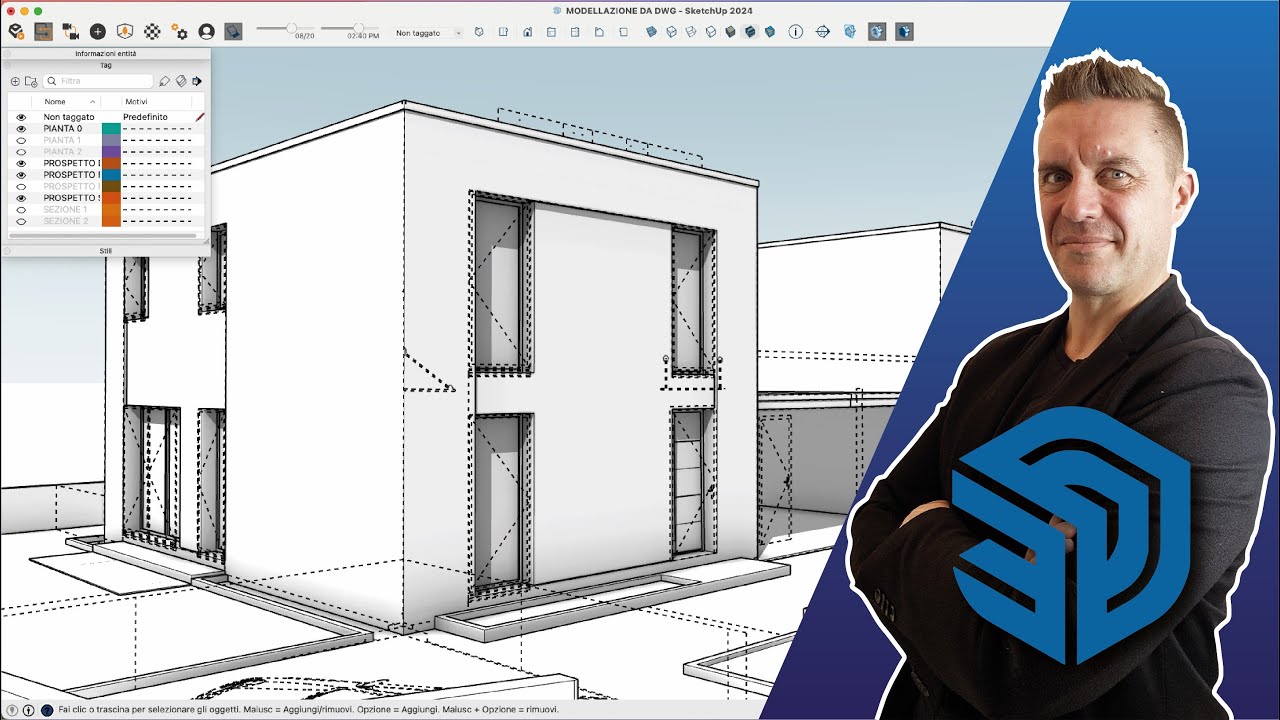Click the 'Filtra' tag search field
The image size is (1280, 720).
[98, 81]
